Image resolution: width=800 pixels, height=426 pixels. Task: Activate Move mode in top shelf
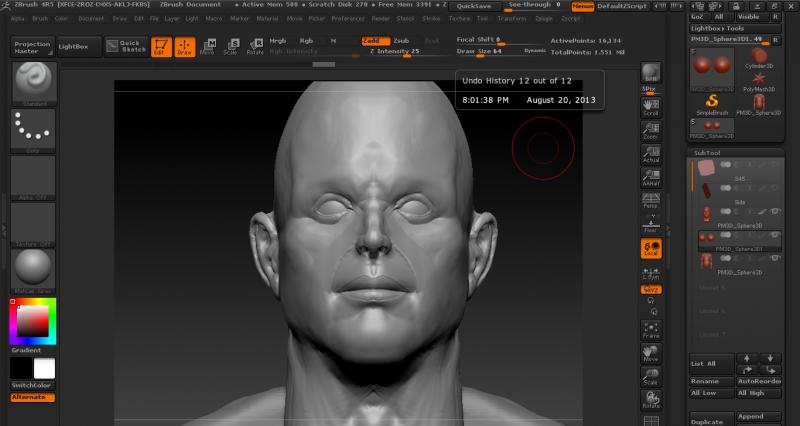point(207,46)
